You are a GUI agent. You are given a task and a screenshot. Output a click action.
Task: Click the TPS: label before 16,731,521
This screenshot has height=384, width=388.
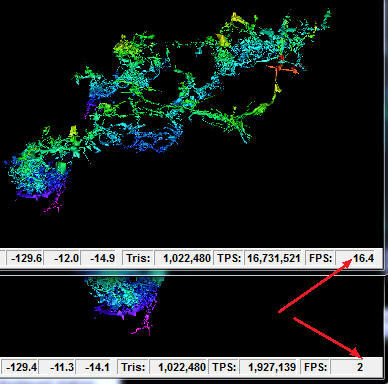(x=229, y=258)
